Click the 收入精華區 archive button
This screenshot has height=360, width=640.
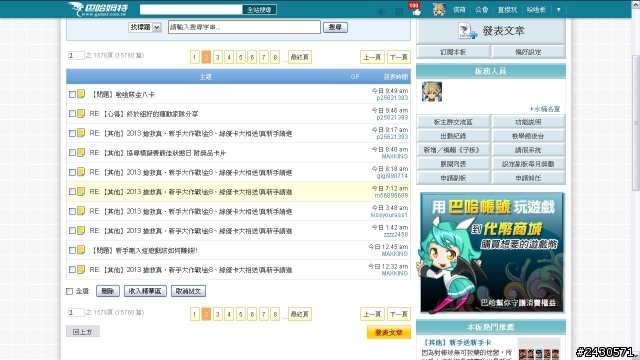point(145,291)
